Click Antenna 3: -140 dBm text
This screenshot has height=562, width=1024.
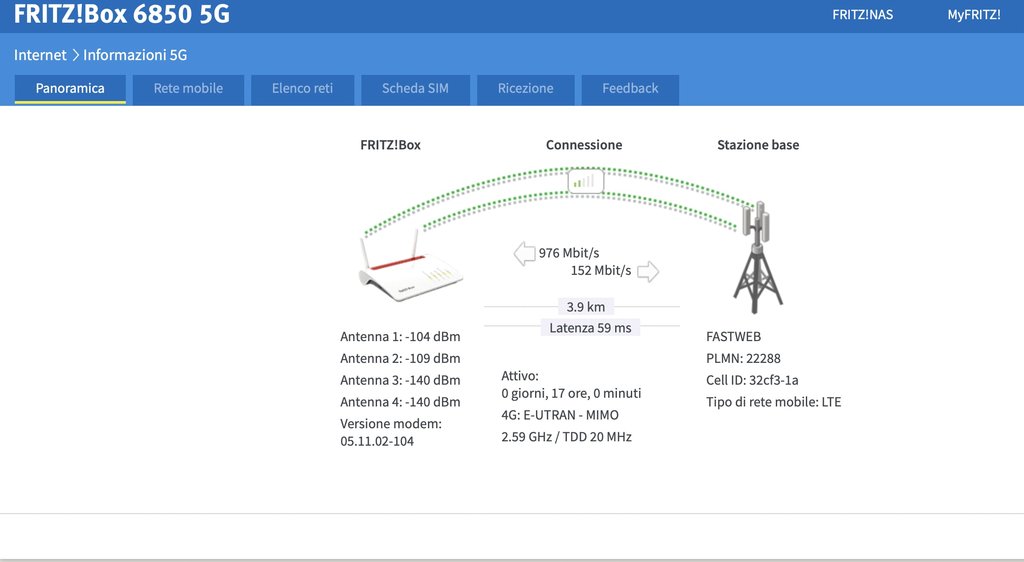(x=400, y=380)
